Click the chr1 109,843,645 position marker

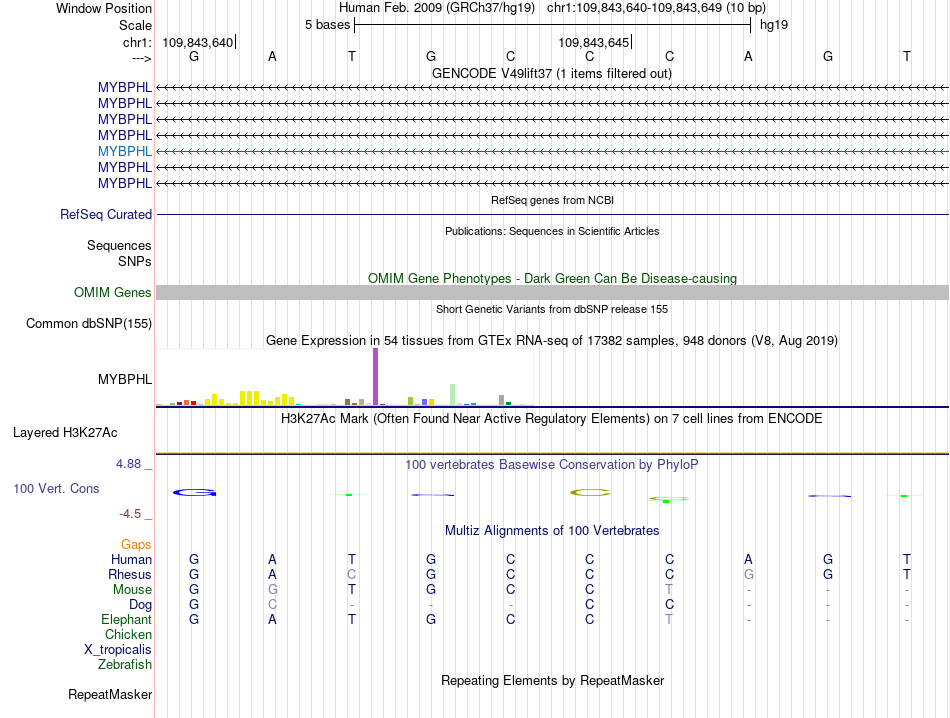595,42
